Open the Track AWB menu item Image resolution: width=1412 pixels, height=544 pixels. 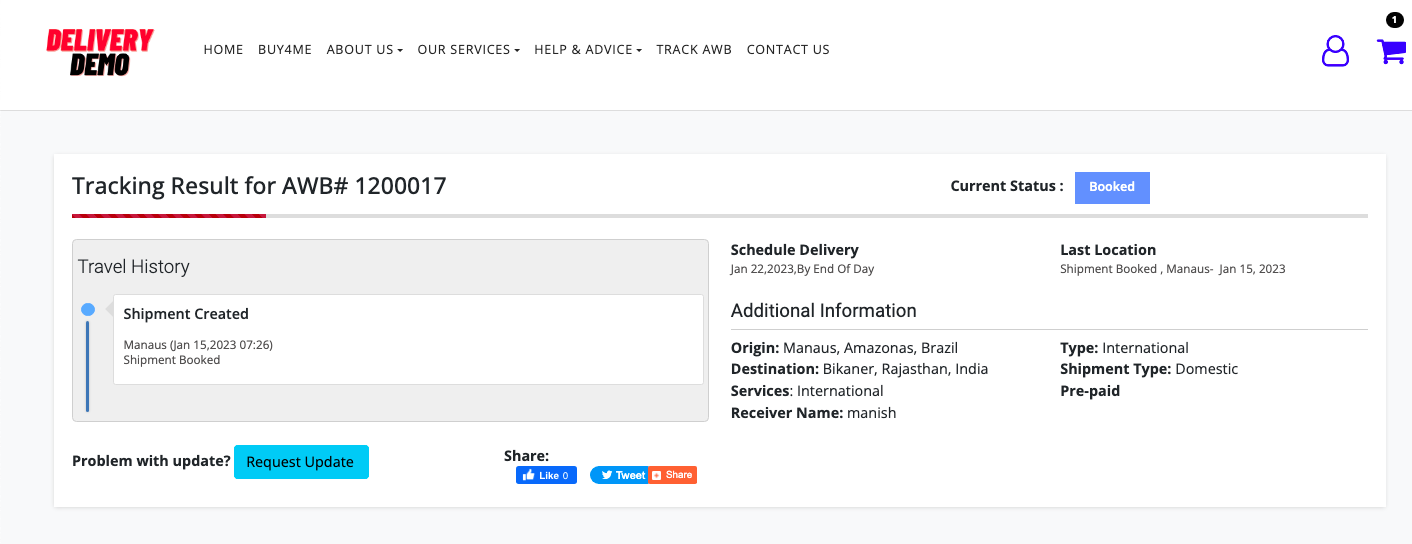[x=694, y=49]
